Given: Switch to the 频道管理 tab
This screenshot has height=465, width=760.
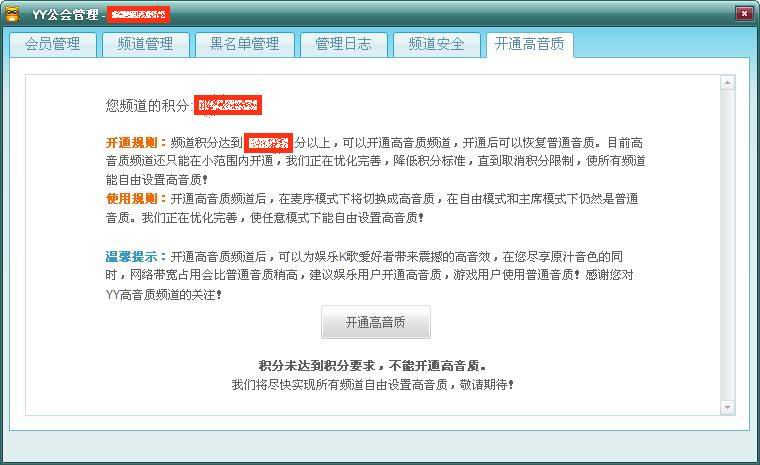Looking at the screenshot, I should click(x=145, y=45).
